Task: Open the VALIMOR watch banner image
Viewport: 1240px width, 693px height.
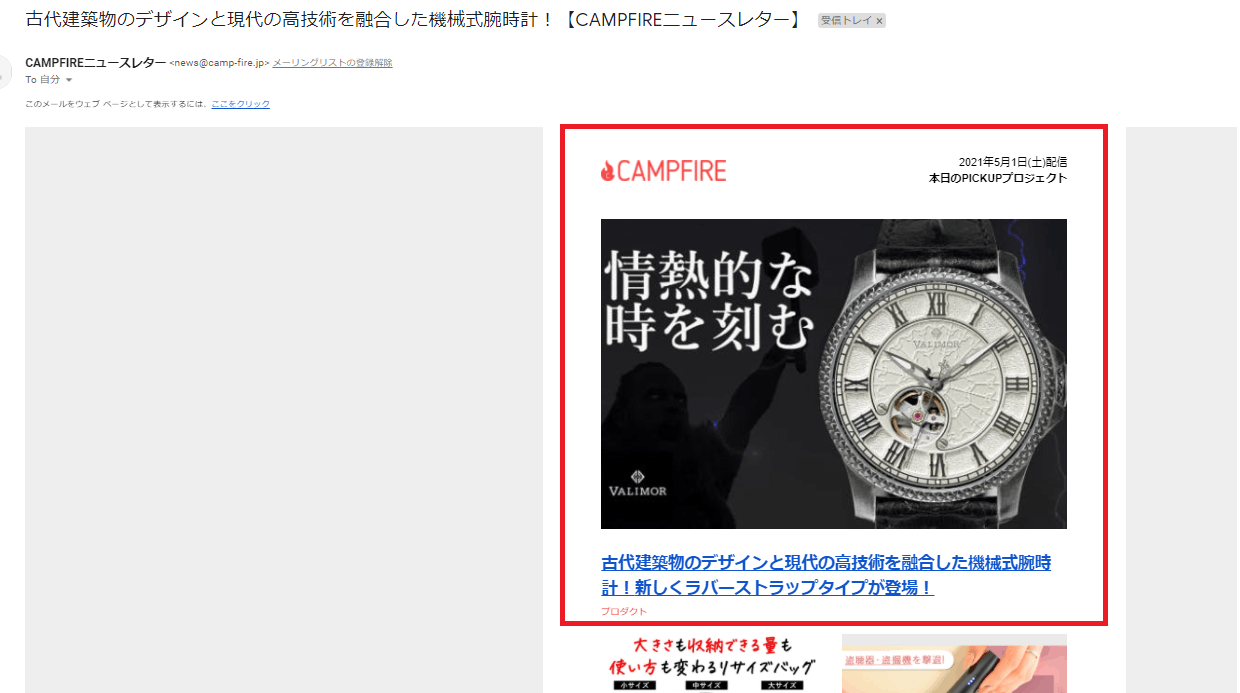Action: (833, 374)
